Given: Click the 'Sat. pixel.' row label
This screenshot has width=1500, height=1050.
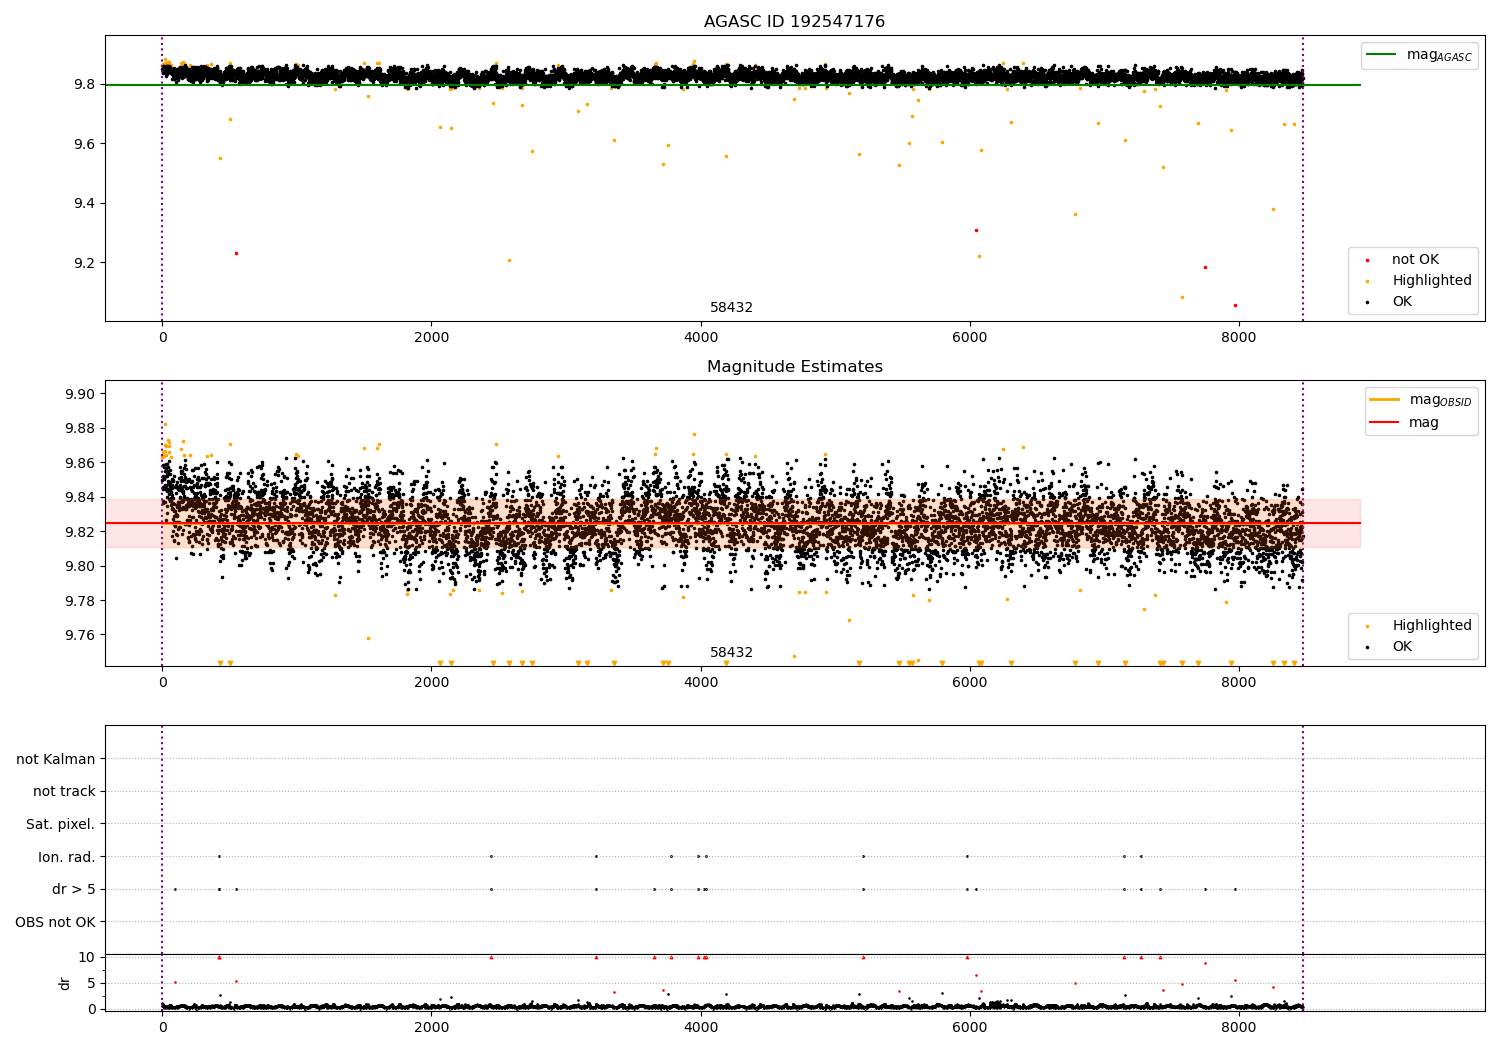Looking at the screenshot, I should [61, 824].
